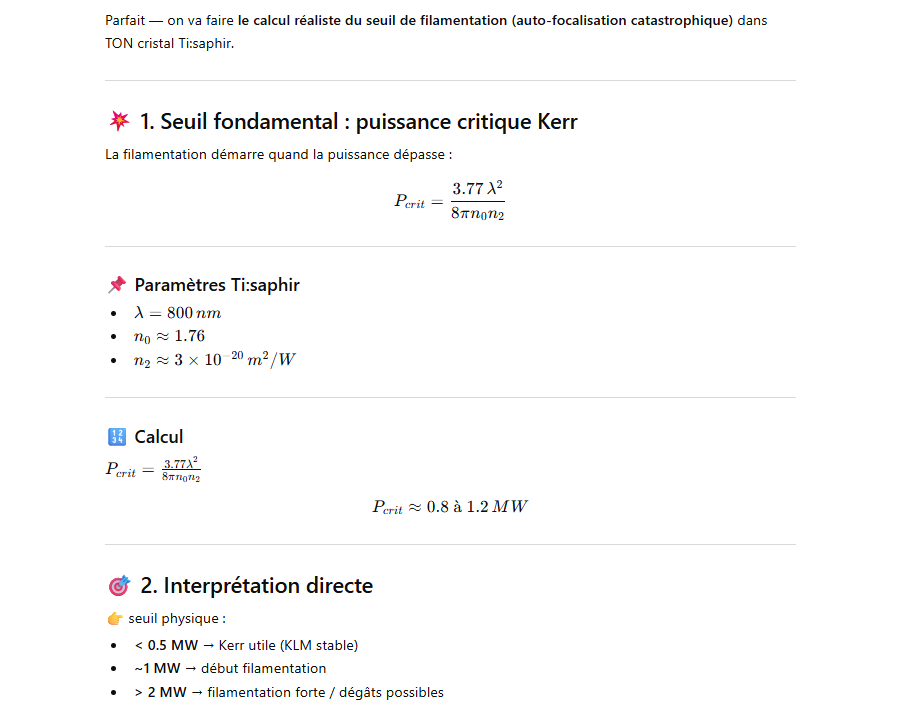Click the 'Calcul' heading text

[x=159, y=437]
